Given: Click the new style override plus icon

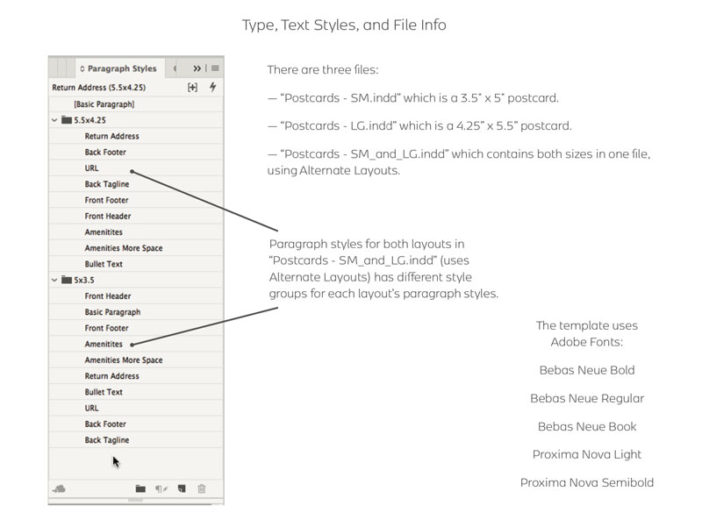Looking at the screenshot, I should (193, 87).
